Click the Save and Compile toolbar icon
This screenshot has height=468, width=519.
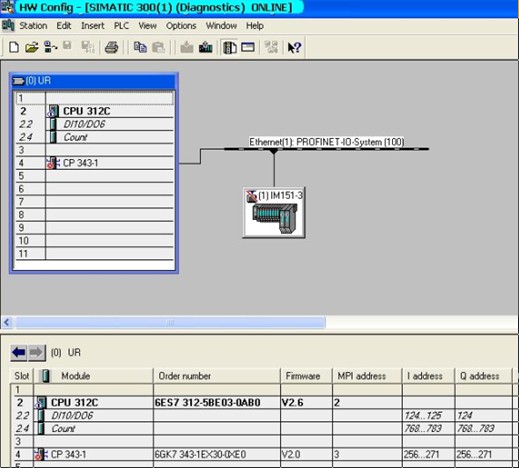click(88, 47)
